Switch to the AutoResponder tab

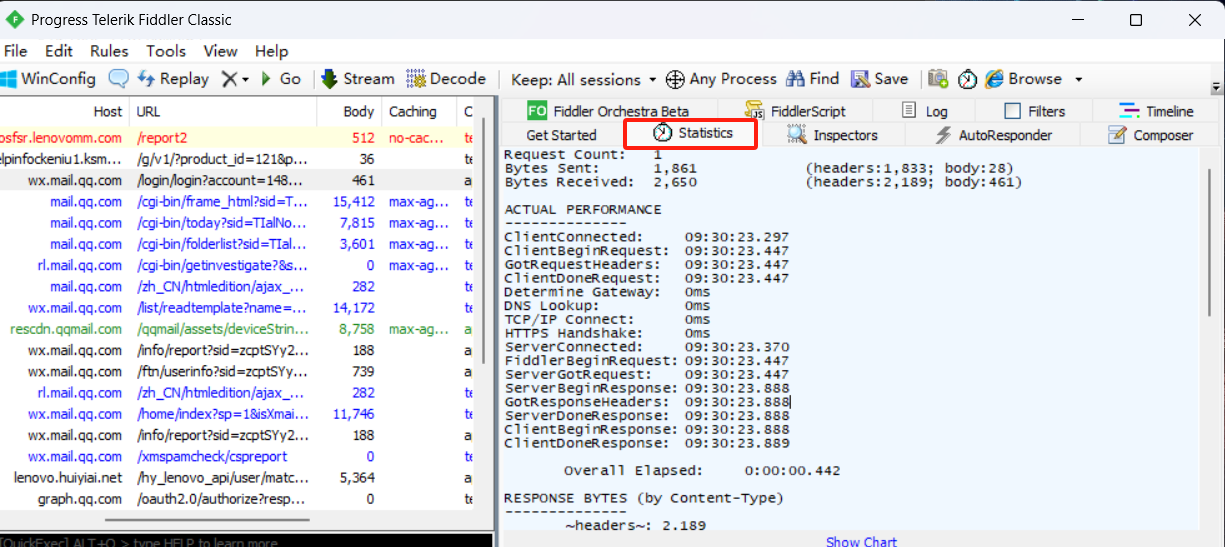993,135
